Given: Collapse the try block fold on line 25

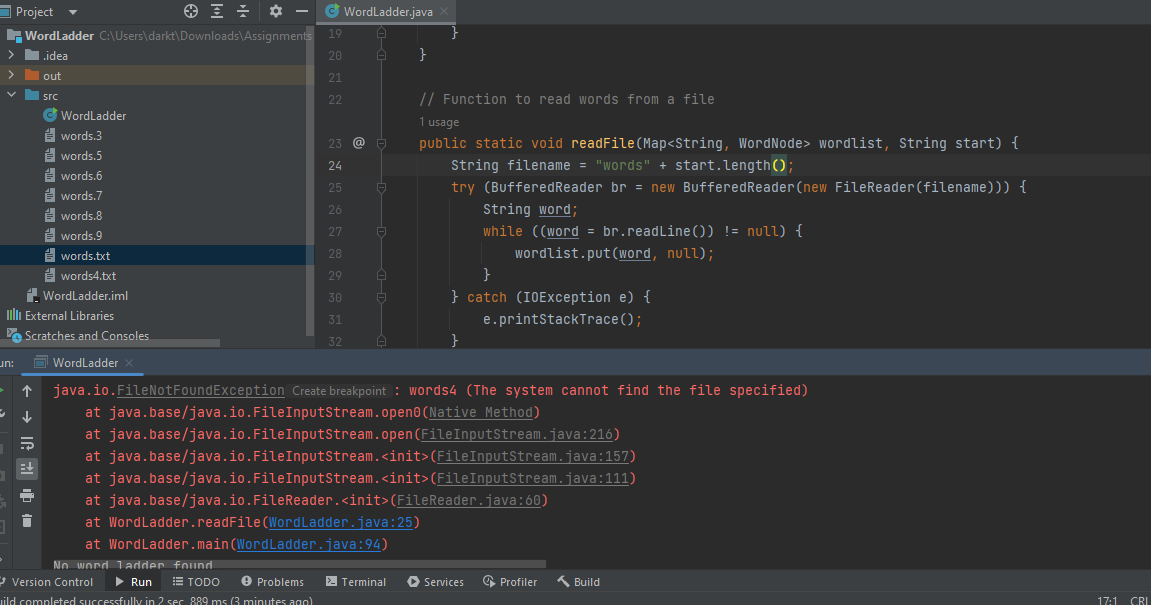Looking at the screenshot, I should (380, 186).
